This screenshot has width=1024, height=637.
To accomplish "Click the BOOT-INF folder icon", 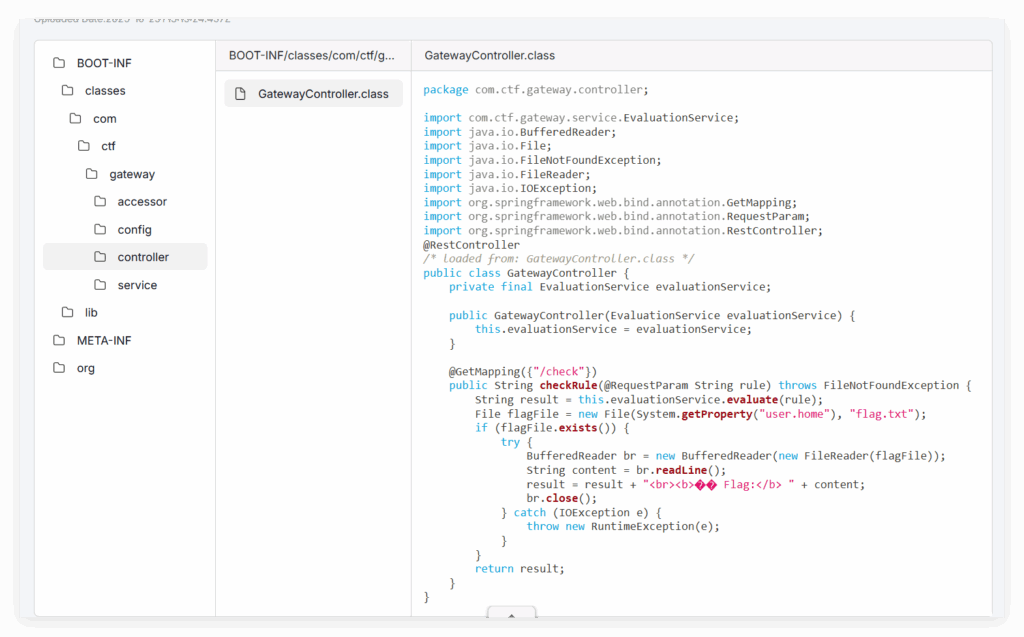I will tap(59, 63).
